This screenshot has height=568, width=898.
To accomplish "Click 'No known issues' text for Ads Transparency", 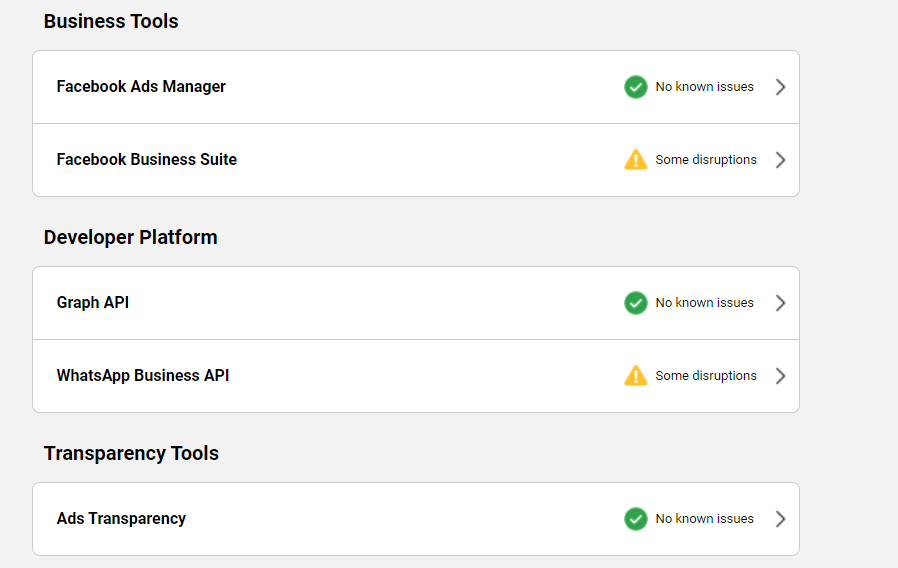I will (704, 519).
